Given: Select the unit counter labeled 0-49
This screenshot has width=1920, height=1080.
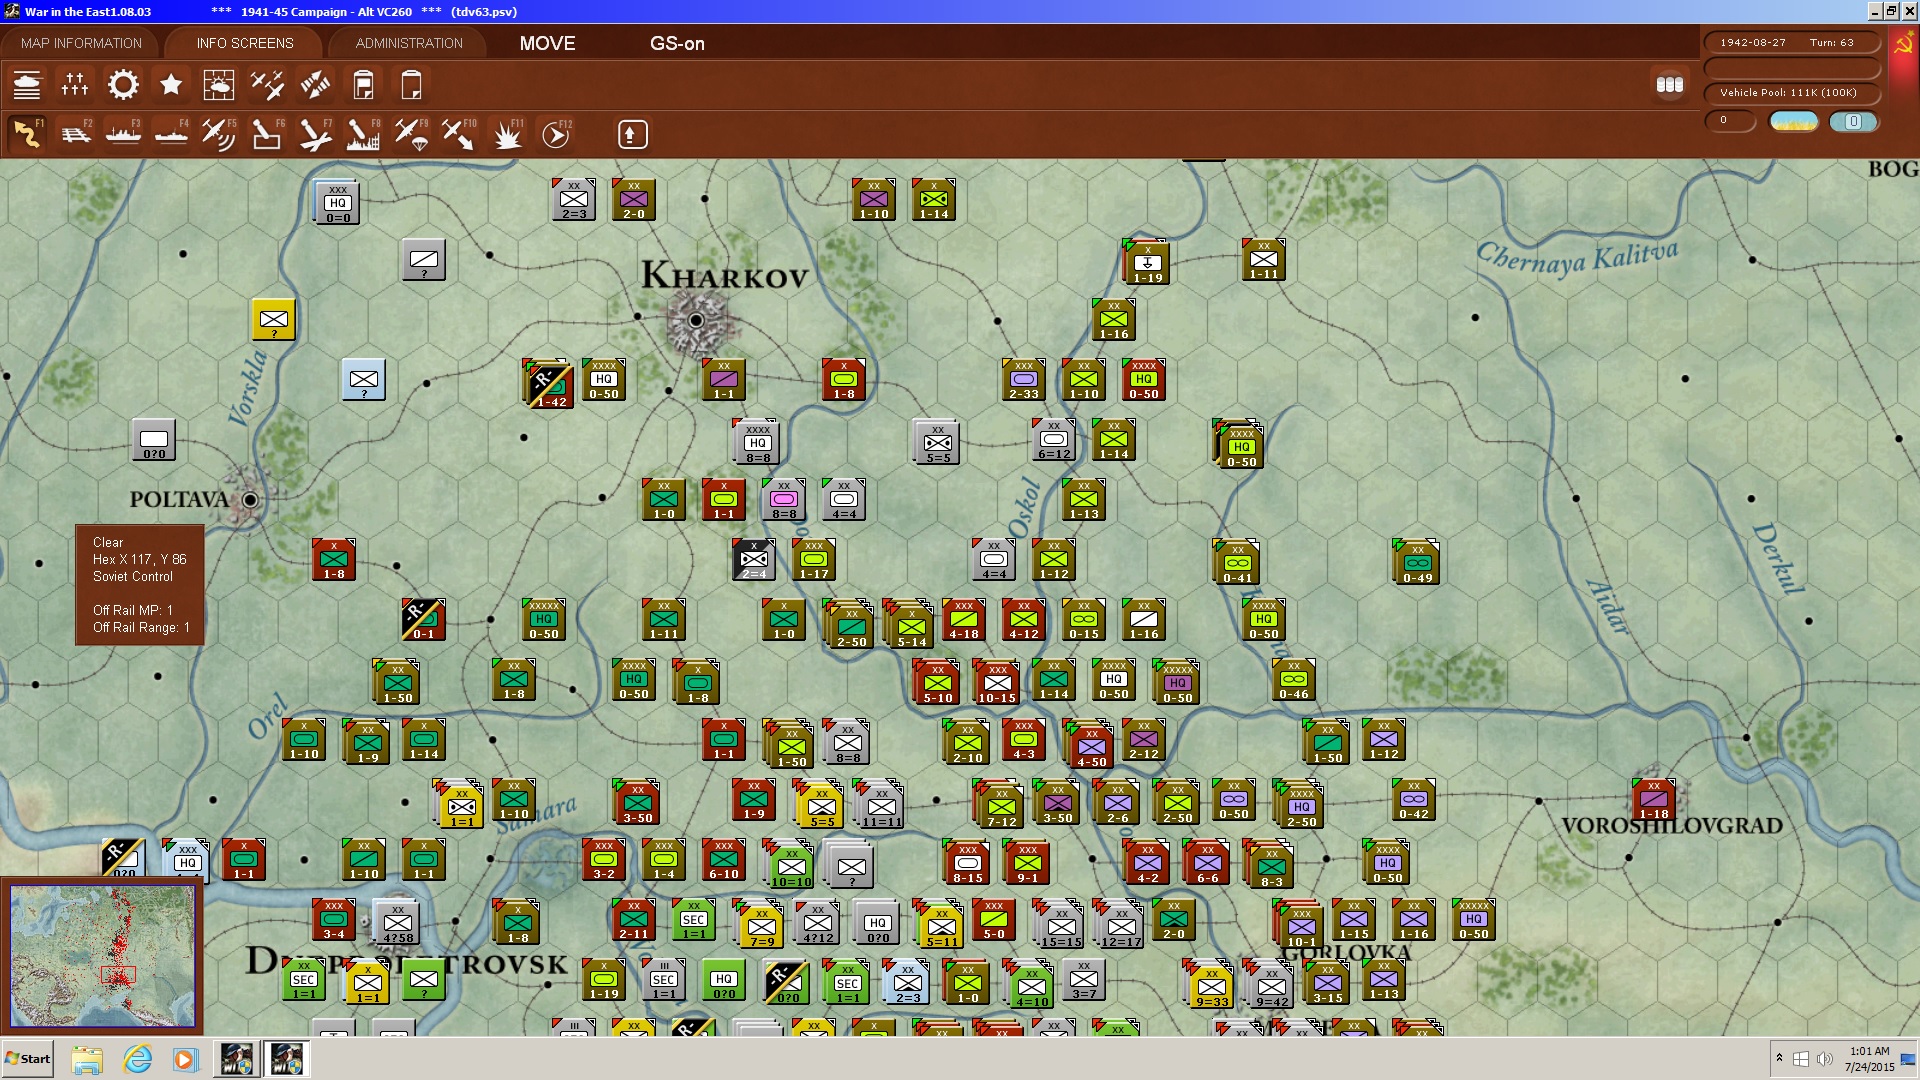Looking at the screenshot, I should point(1416,562).
